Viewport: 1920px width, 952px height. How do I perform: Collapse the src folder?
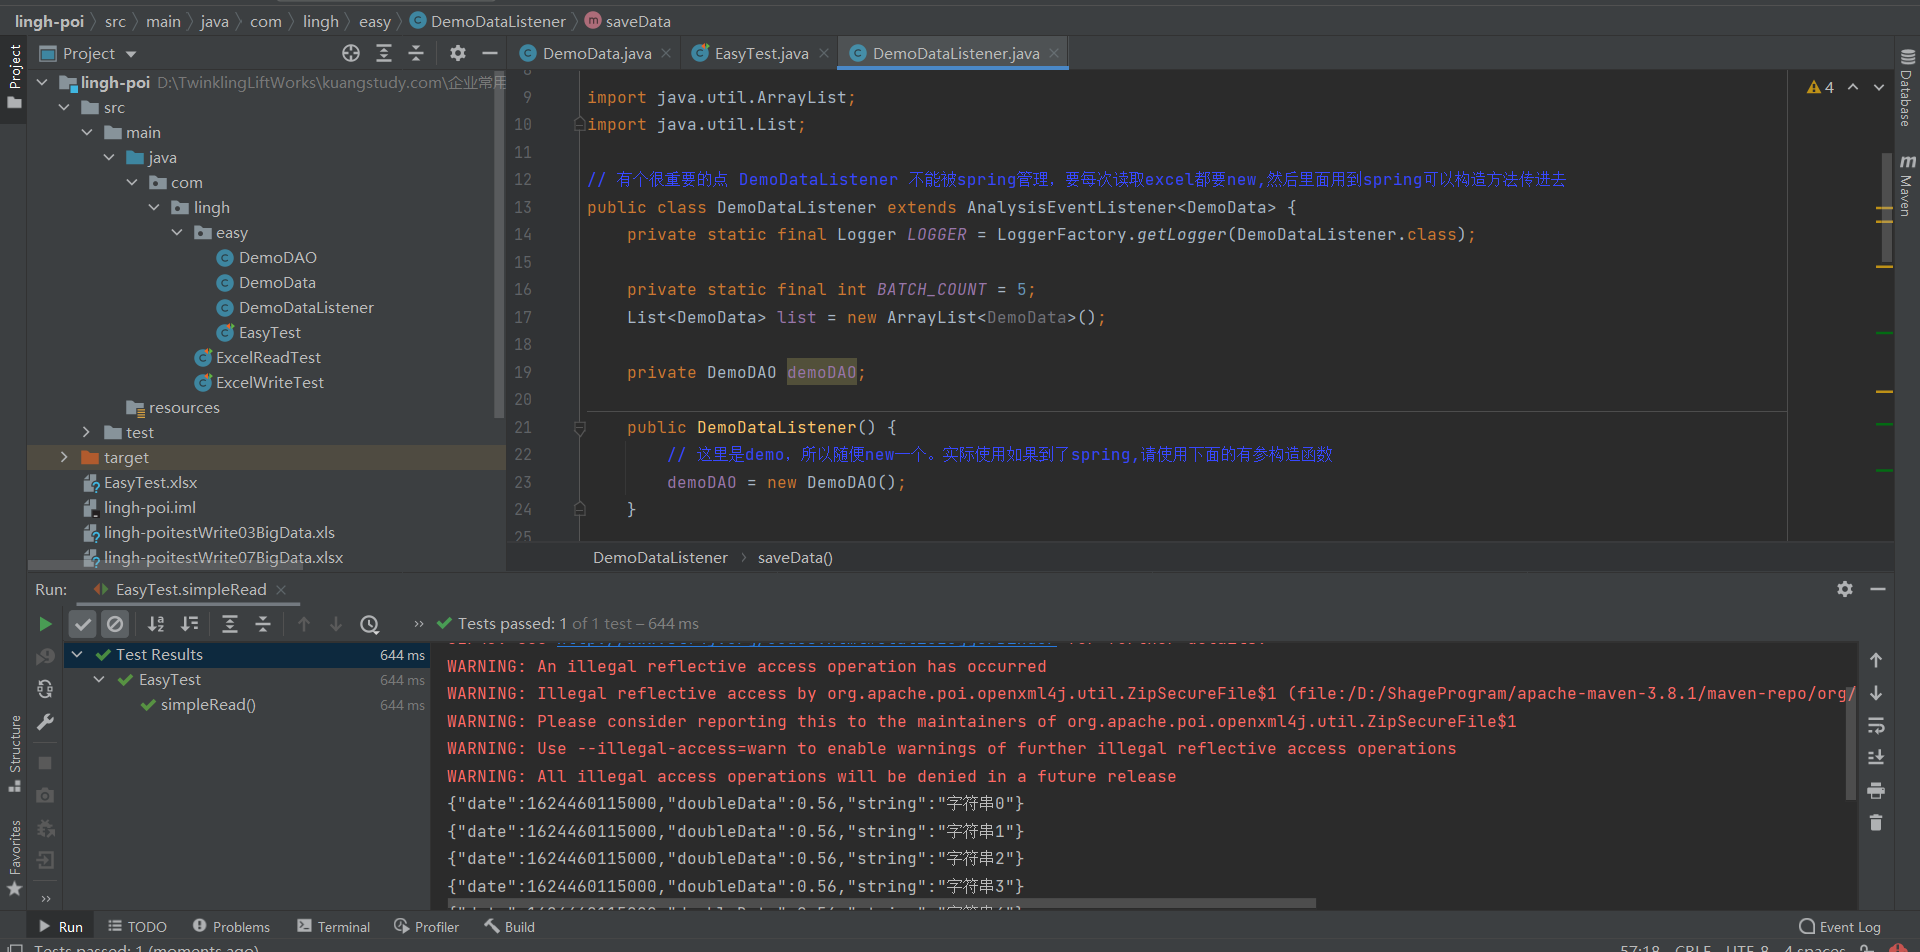point(65,107)
